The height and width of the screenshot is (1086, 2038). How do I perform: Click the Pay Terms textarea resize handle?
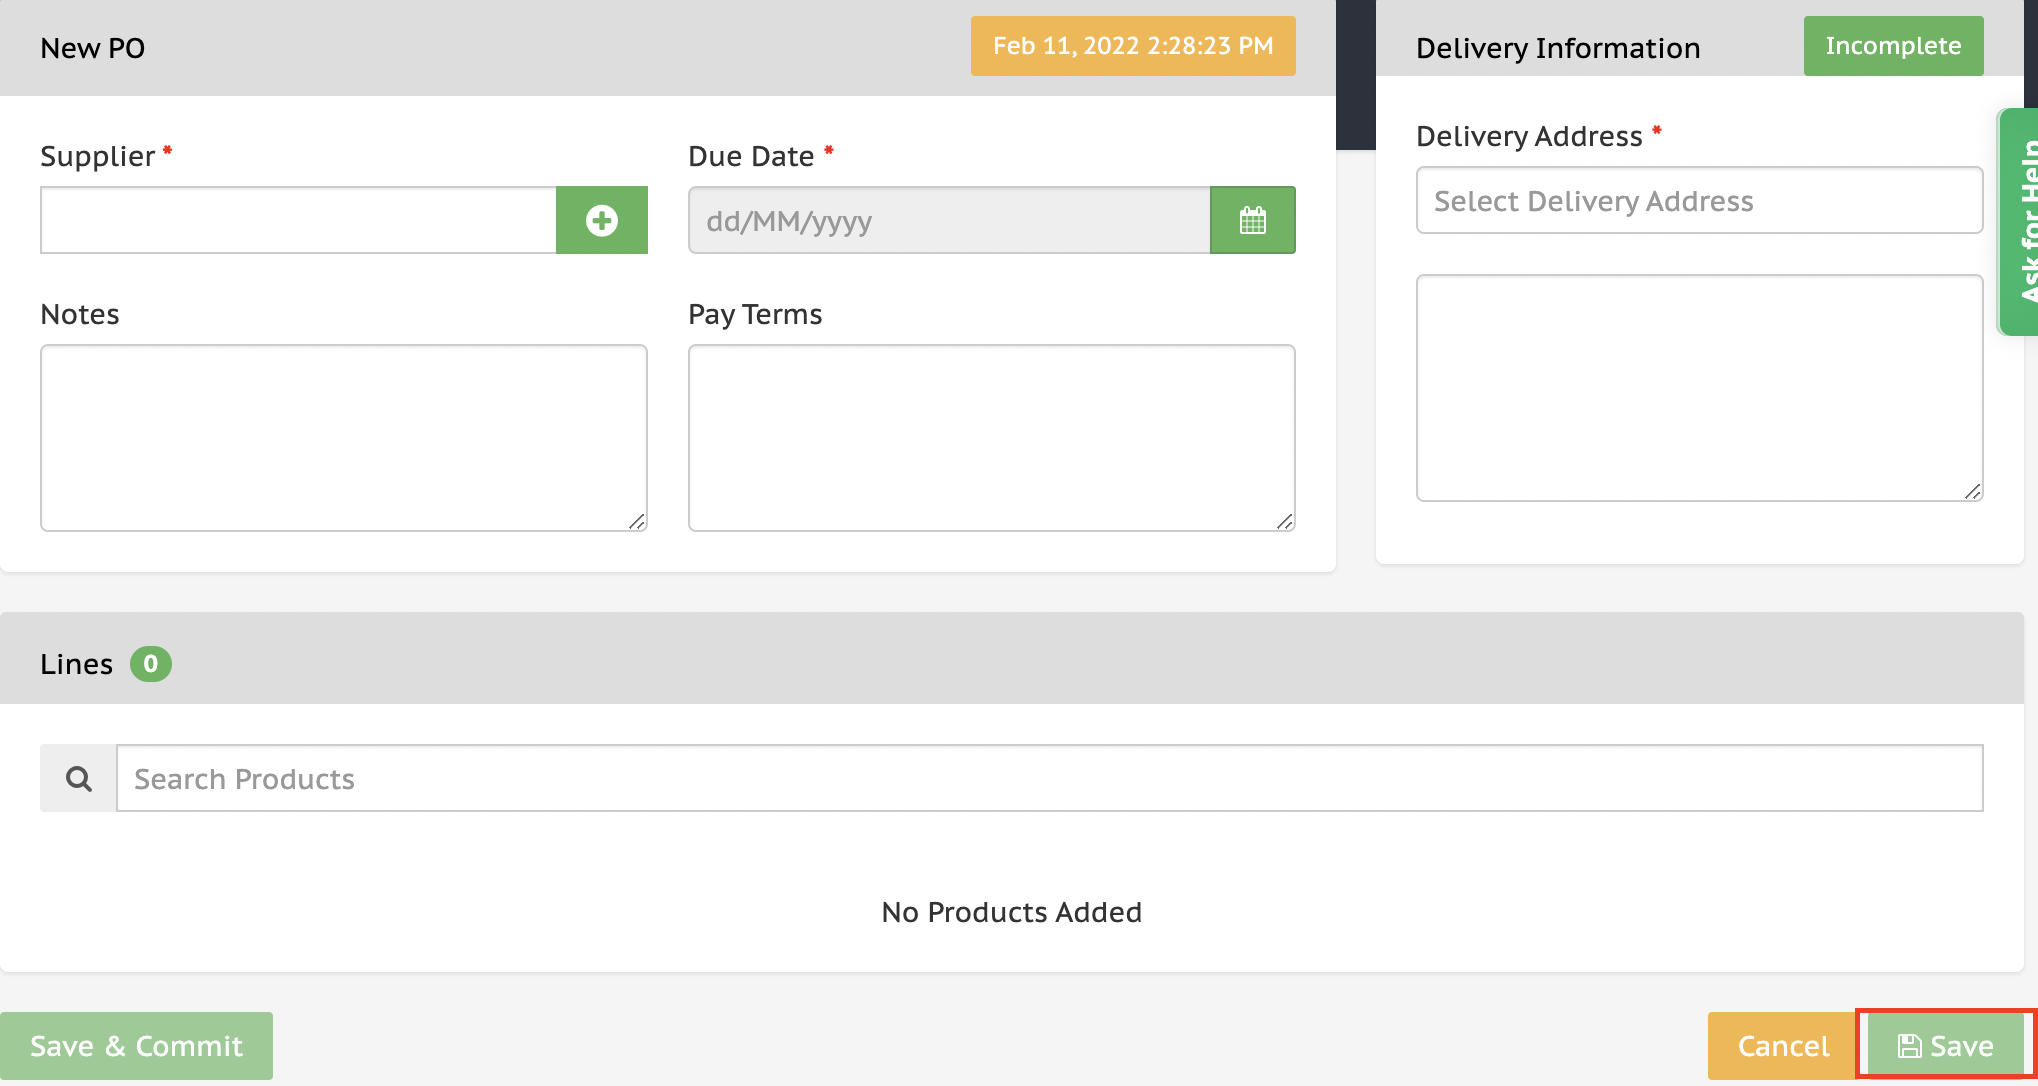(1285, 521)
